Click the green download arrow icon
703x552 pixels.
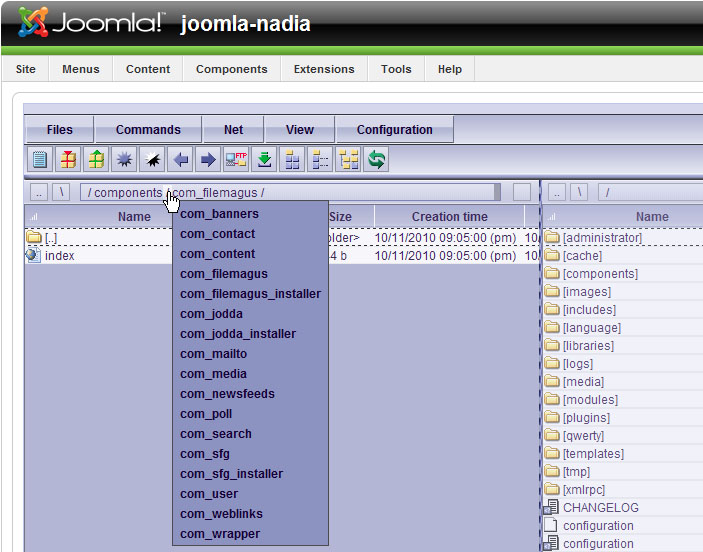click(264, 159)
